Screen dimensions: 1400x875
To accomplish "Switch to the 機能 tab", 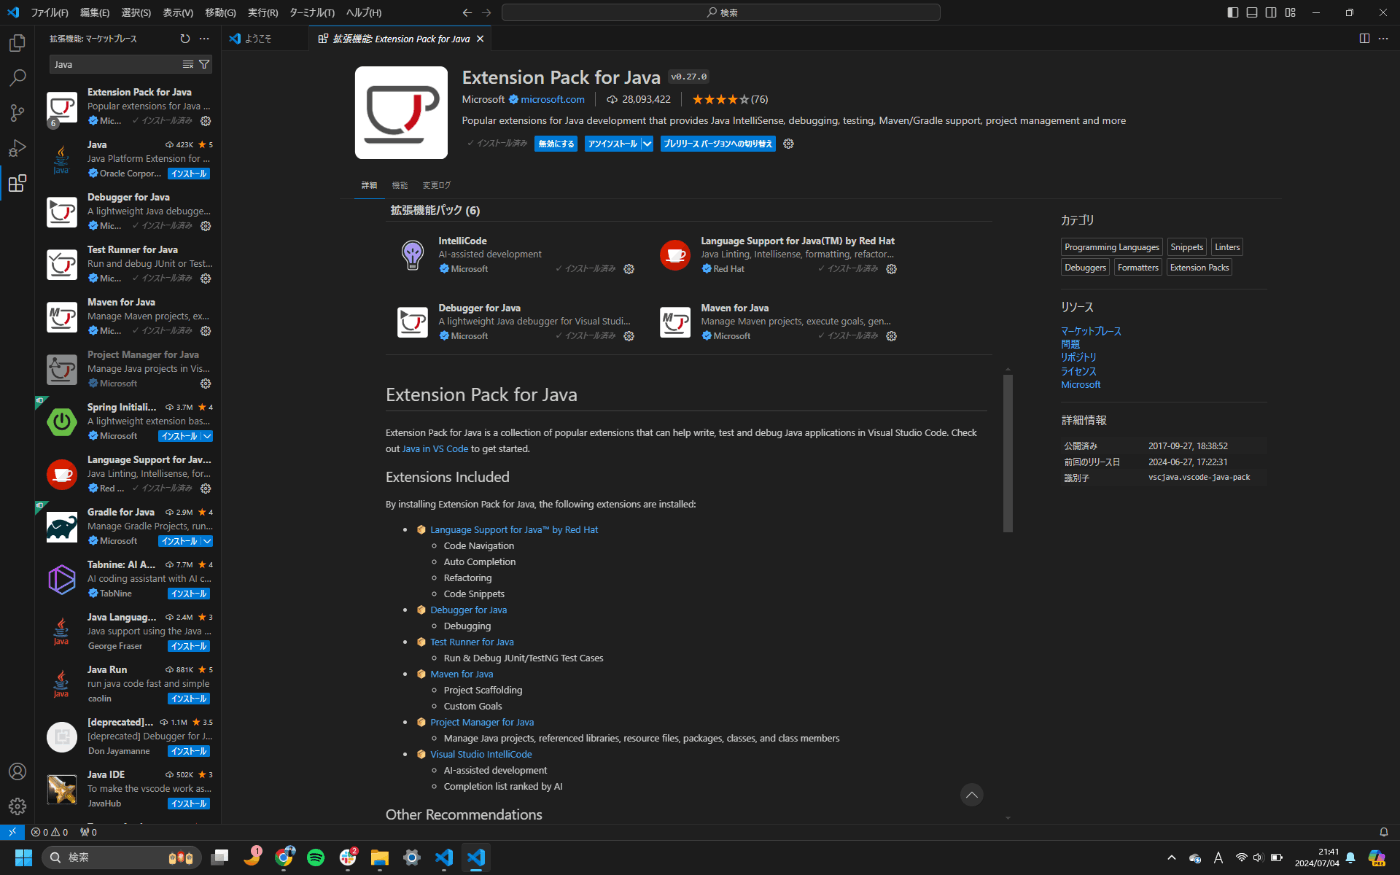I will point(400,185).
